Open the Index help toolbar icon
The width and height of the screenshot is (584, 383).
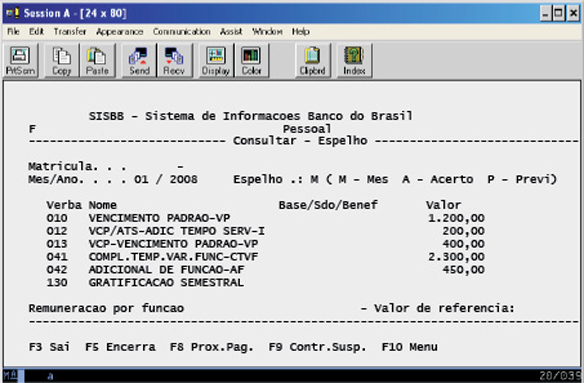point(354,60)
